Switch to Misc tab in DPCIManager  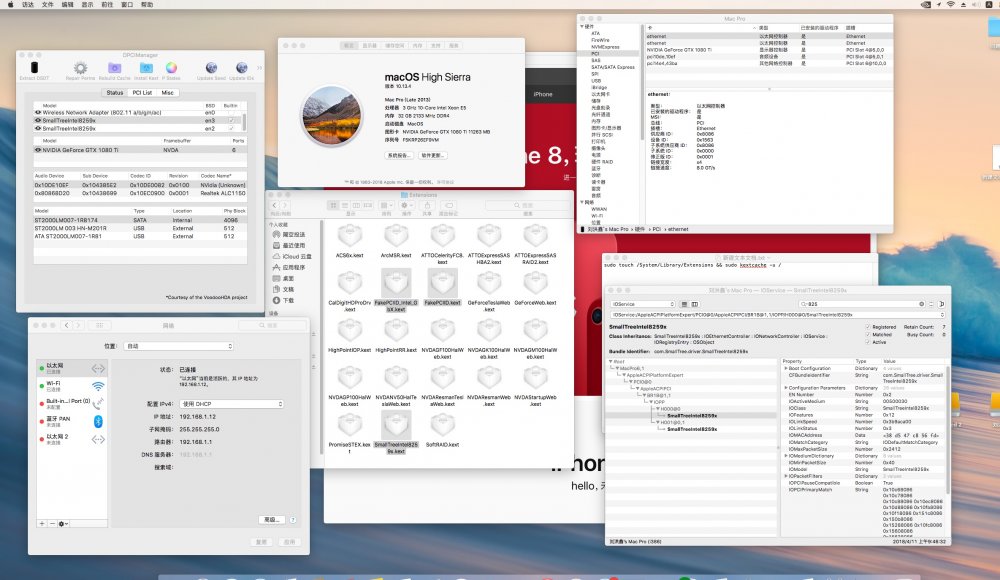(167, 93)
